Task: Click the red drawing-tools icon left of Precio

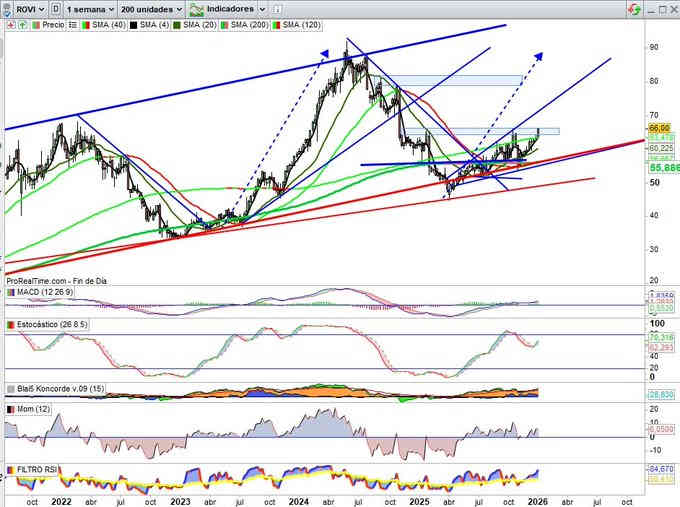Action: [x=10, y=24]
